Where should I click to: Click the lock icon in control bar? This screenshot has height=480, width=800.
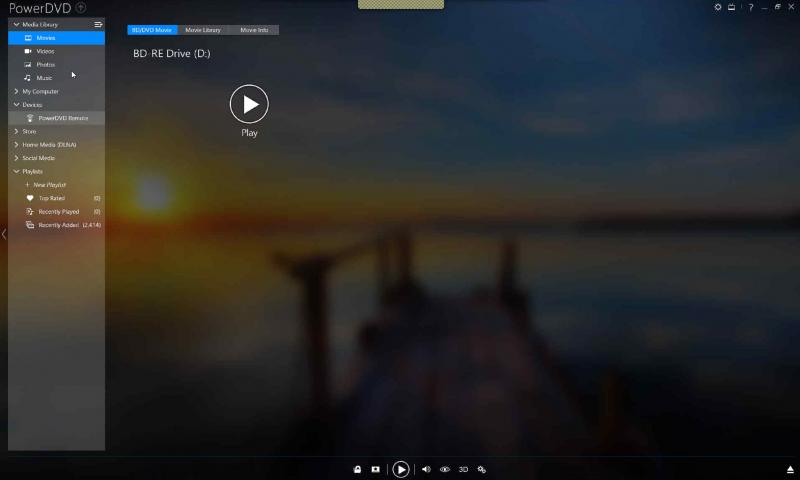tap(357, 469)
